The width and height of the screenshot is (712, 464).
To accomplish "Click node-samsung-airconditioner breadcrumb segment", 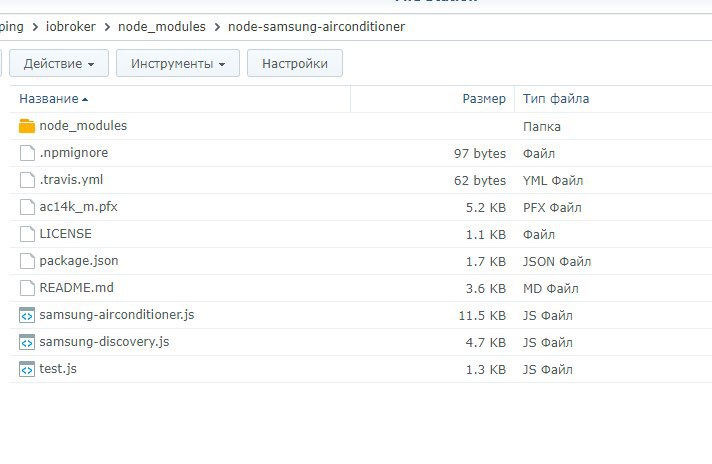I will point(316,27).
